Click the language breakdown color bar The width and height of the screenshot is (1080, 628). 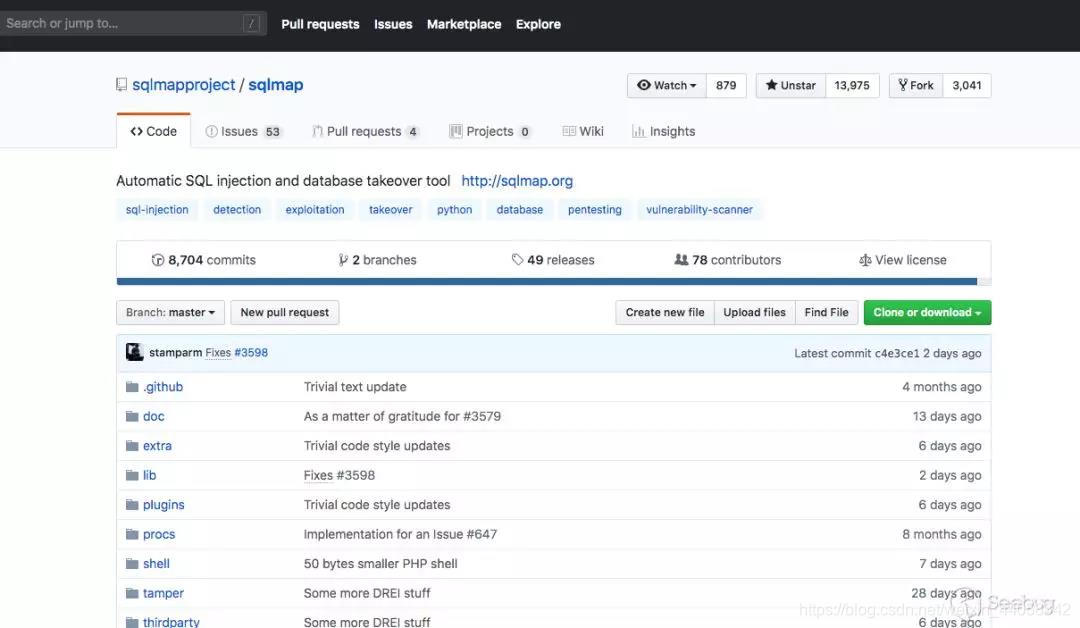(x=554, y=282)
